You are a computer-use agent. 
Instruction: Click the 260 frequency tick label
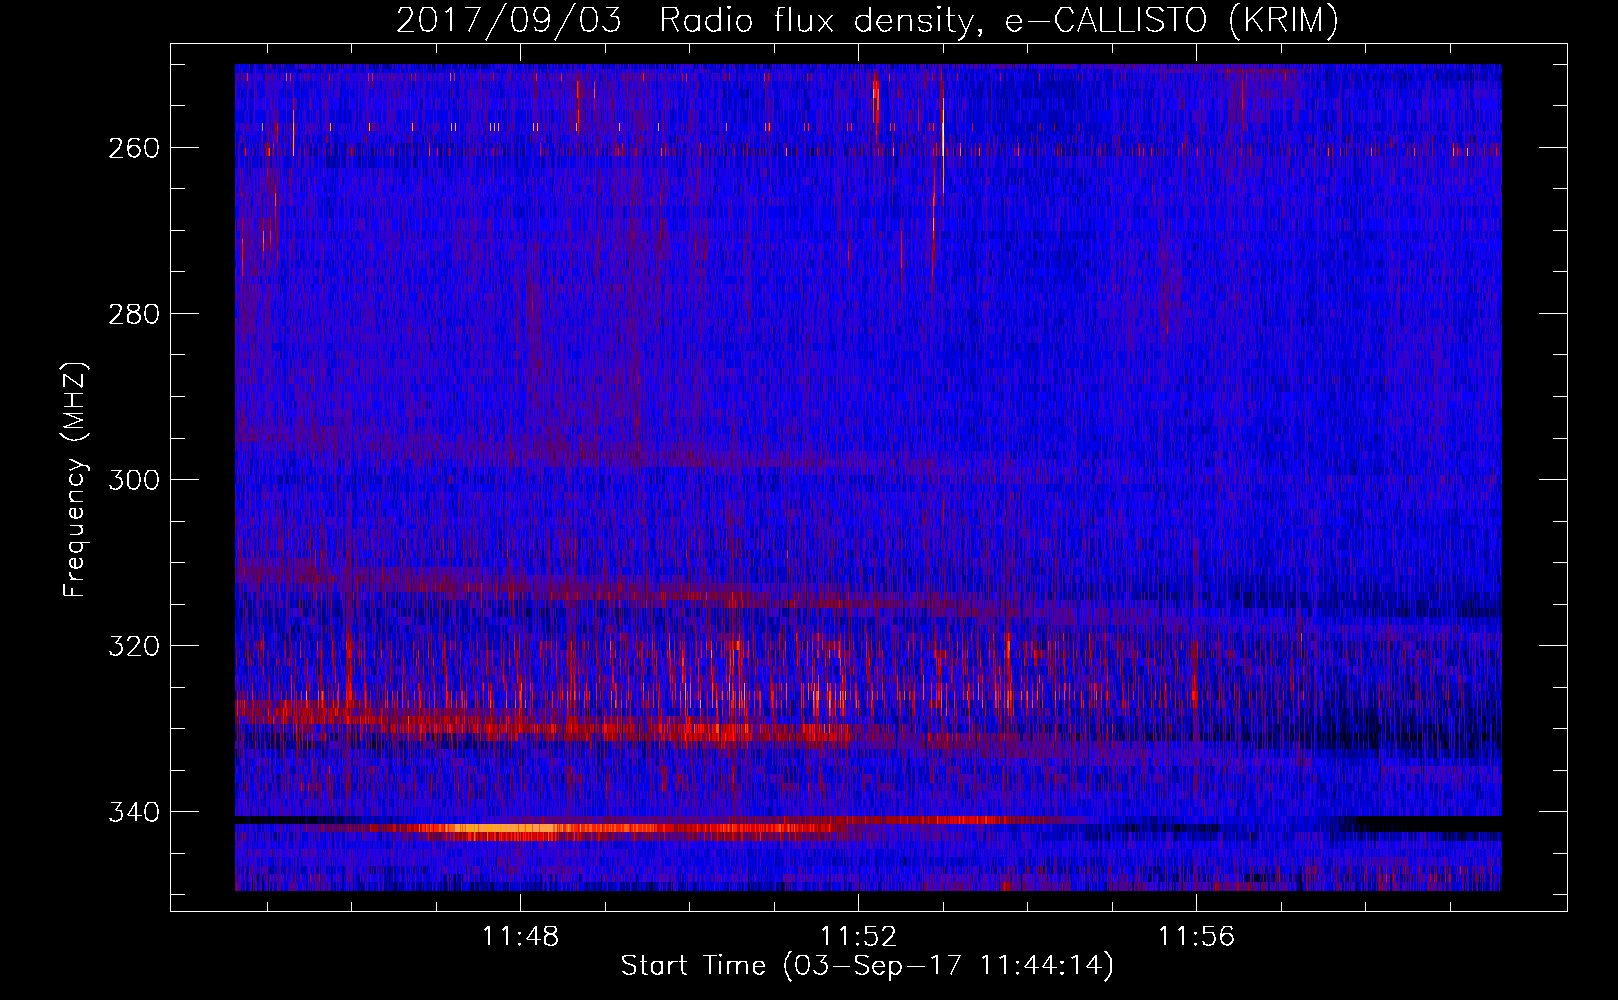(x=134, y=148)
